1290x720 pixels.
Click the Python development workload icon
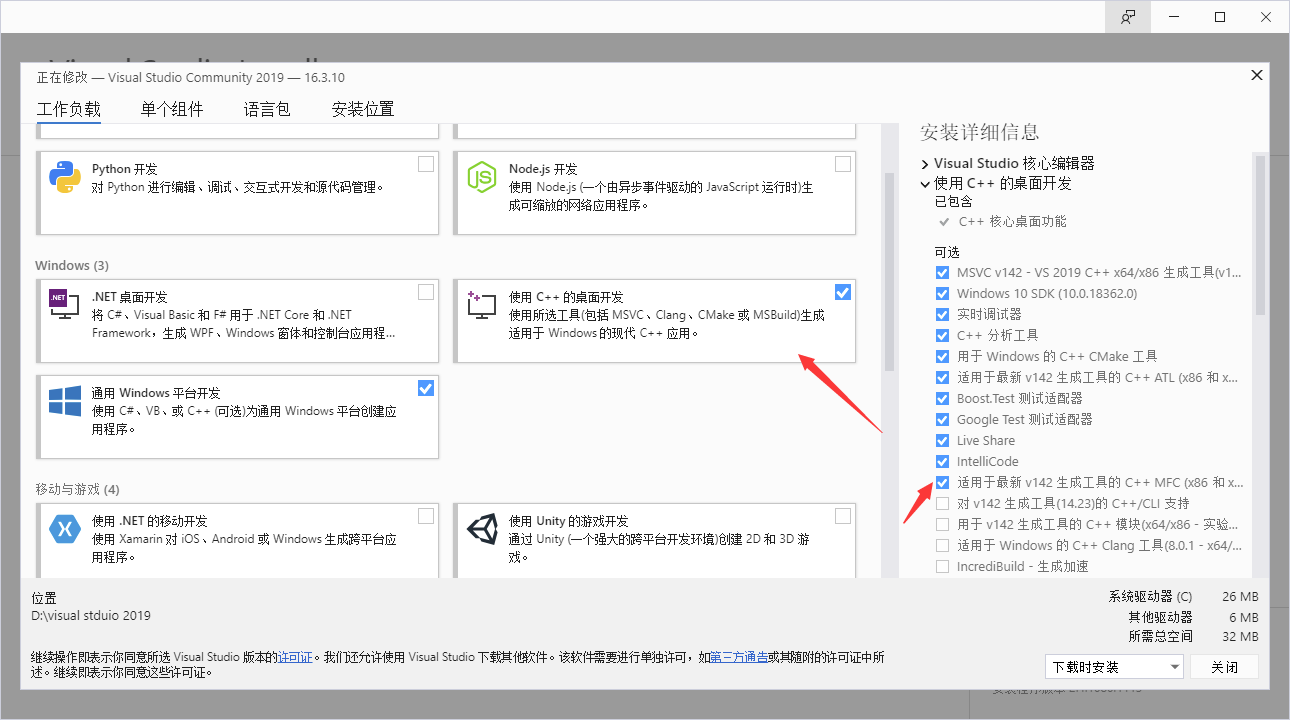(x=65, y=177)
